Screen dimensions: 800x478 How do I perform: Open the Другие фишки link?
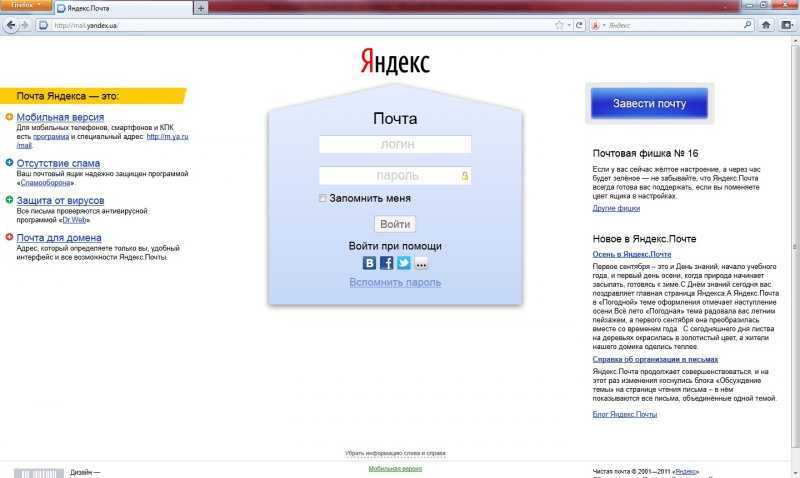click(616, 208)
